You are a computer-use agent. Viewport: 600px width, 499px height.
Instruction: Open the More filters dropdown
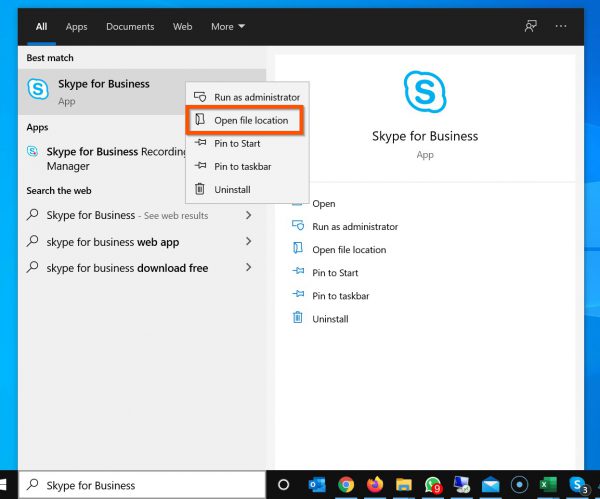(227, 27)
